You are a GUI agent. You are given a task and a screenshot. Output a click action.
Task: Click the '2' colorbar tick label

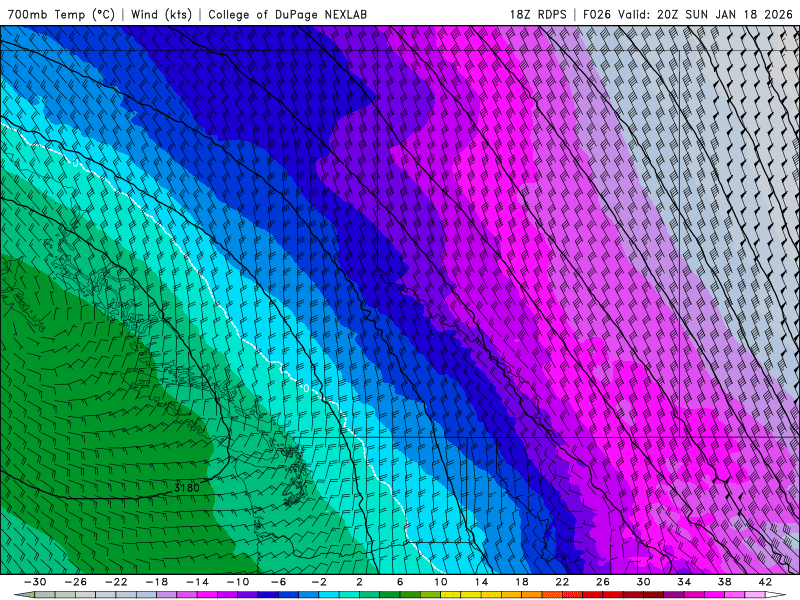359,582
